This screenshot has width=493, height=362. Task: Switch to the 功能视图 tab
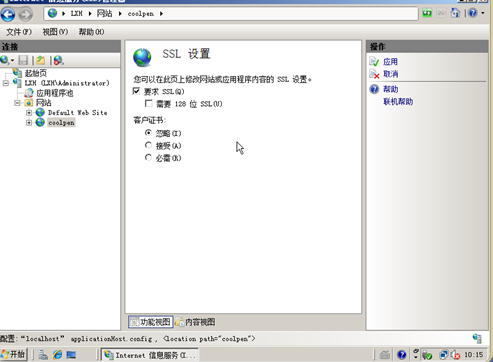tap(151, 322)
